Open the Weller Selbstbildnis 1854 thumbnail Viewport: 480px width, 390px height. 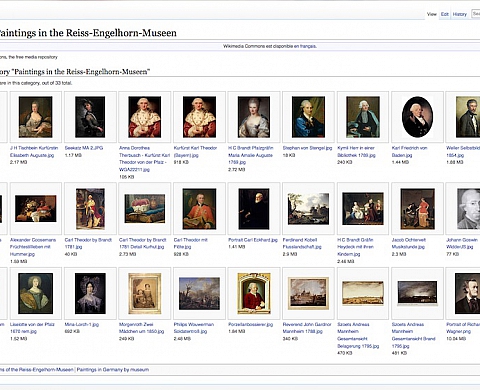(x=468, y=117)
